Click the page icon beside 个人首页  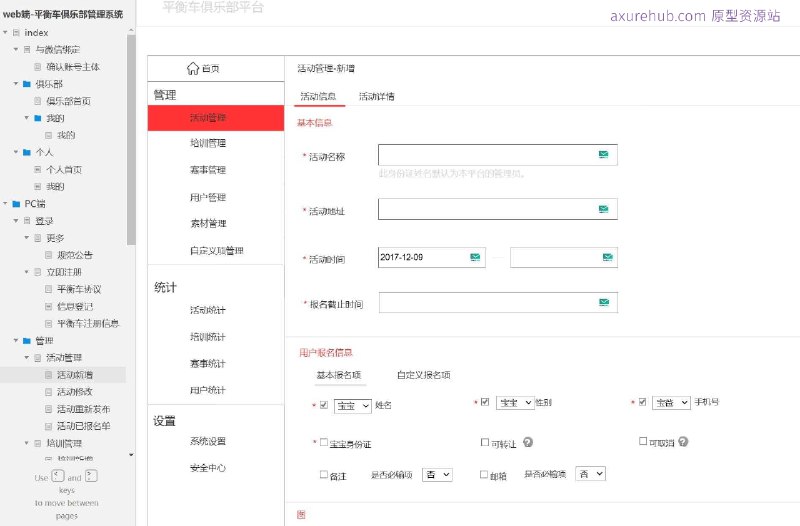(38, 169)
